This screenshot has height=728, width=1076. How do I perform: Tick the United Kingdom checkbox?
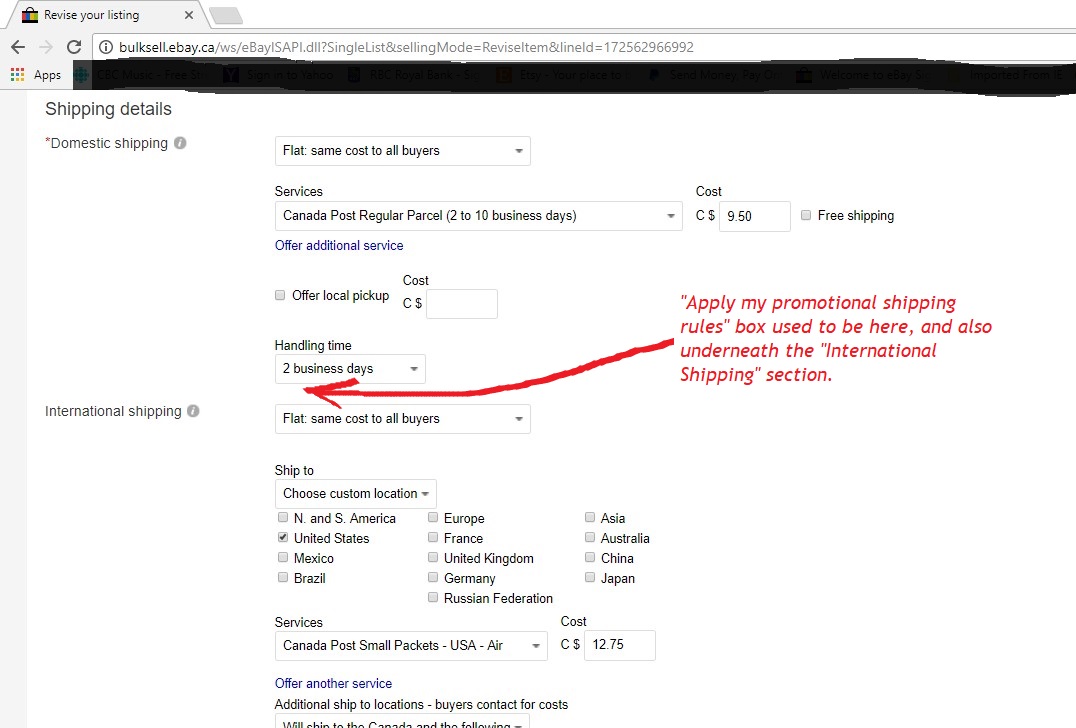click(433, 558)
